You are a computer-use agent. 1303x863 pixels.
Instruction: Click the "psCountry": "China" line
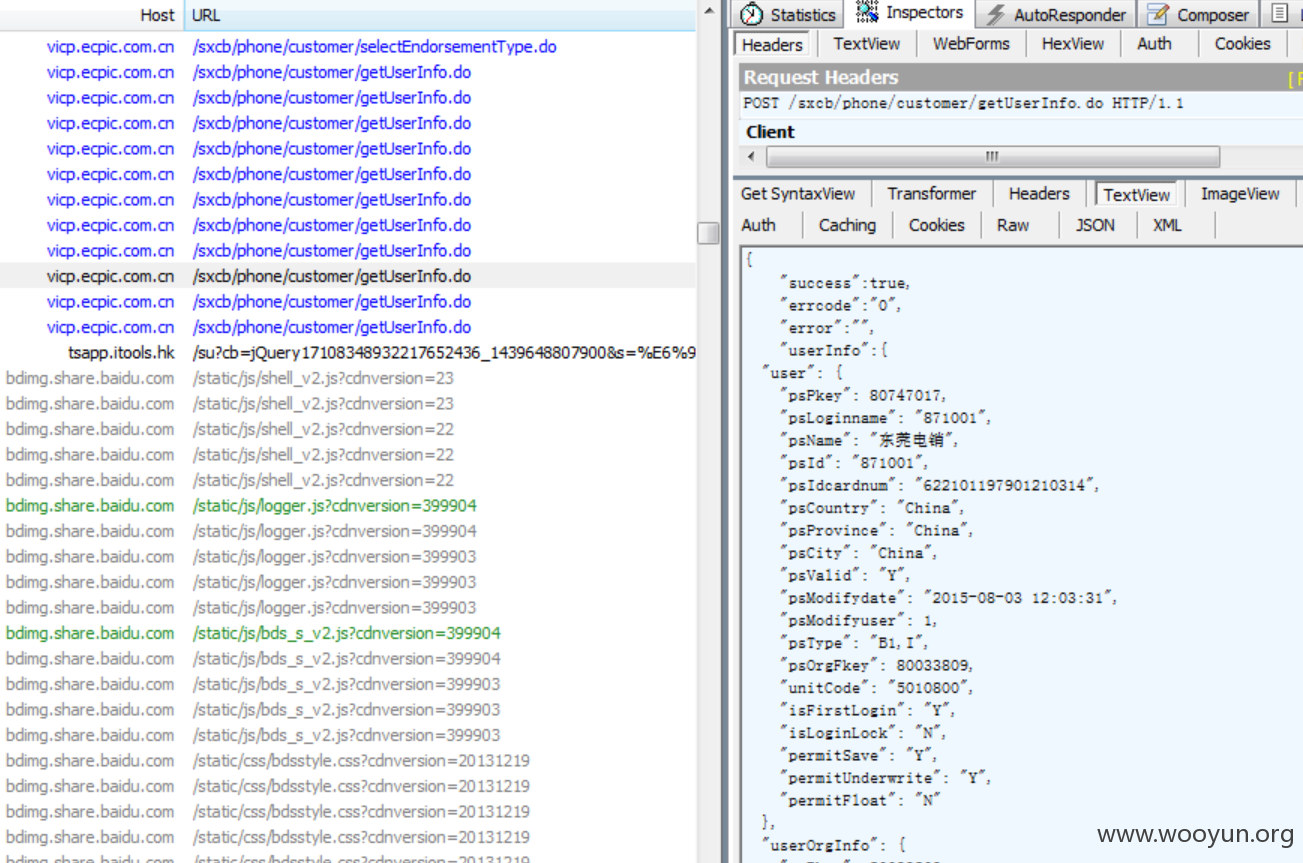(874, 508)
